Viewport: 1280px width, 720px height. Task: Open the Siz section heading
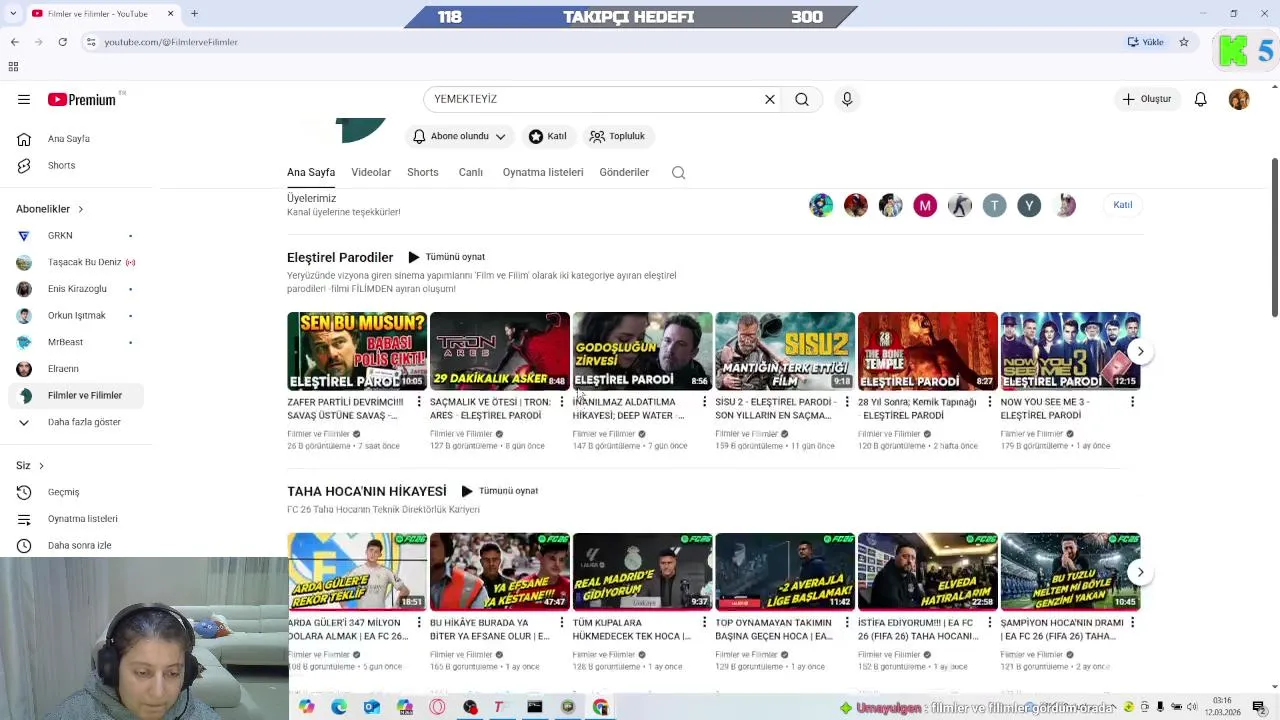(x=30, y=466)
